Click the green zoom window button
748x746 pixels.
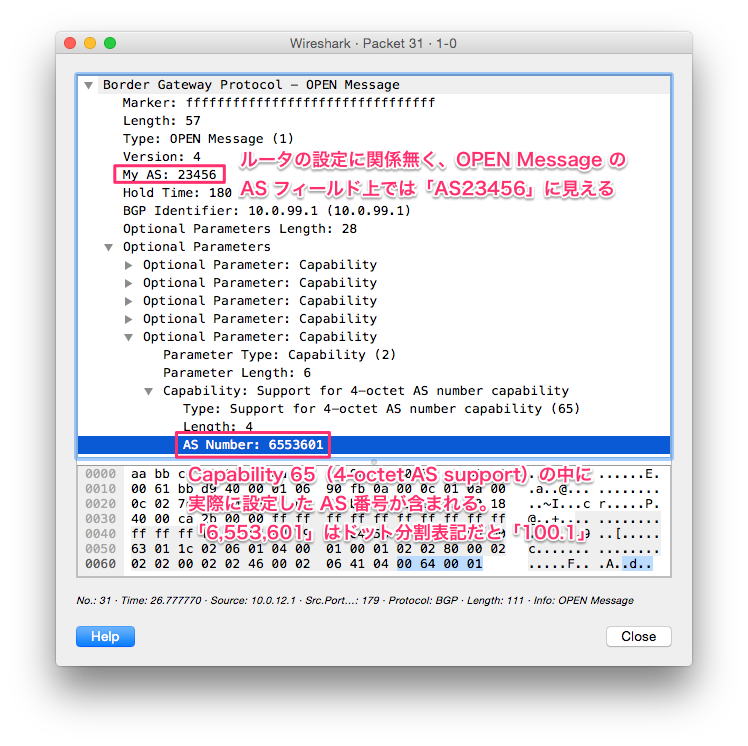pos(110,43)
